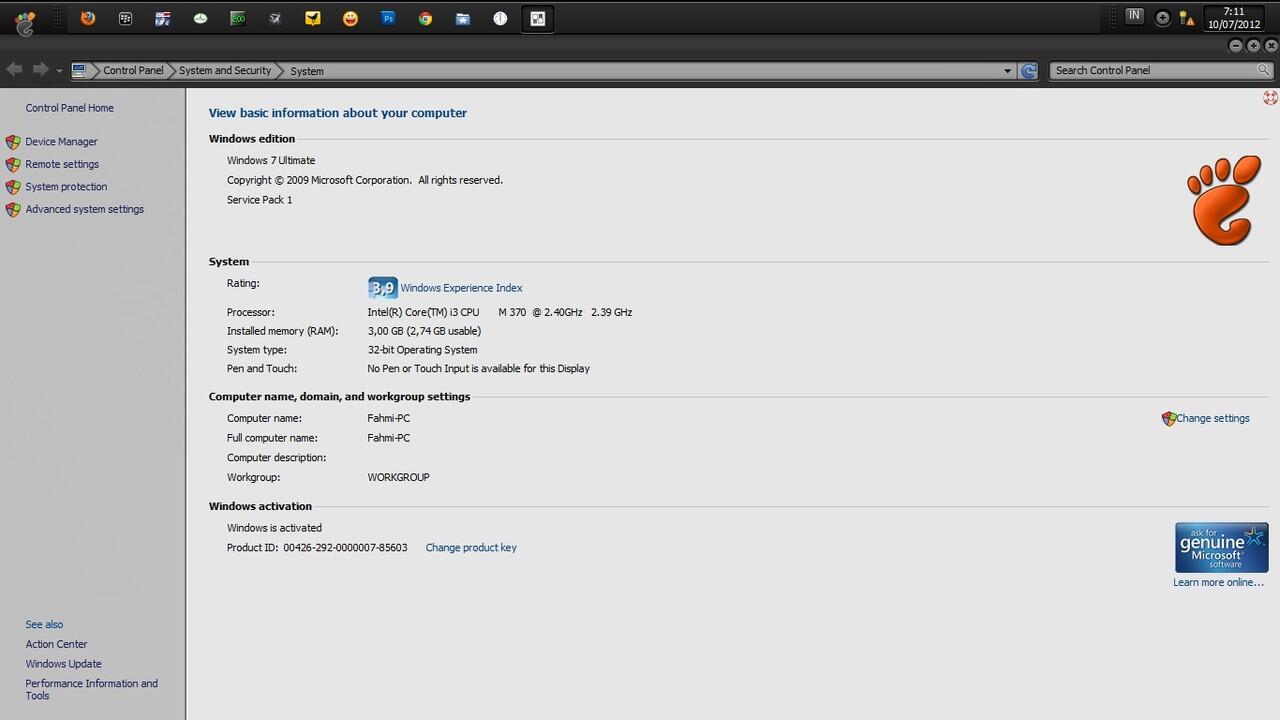Open Action Center

pyautogui.click(x=56, y=645)
